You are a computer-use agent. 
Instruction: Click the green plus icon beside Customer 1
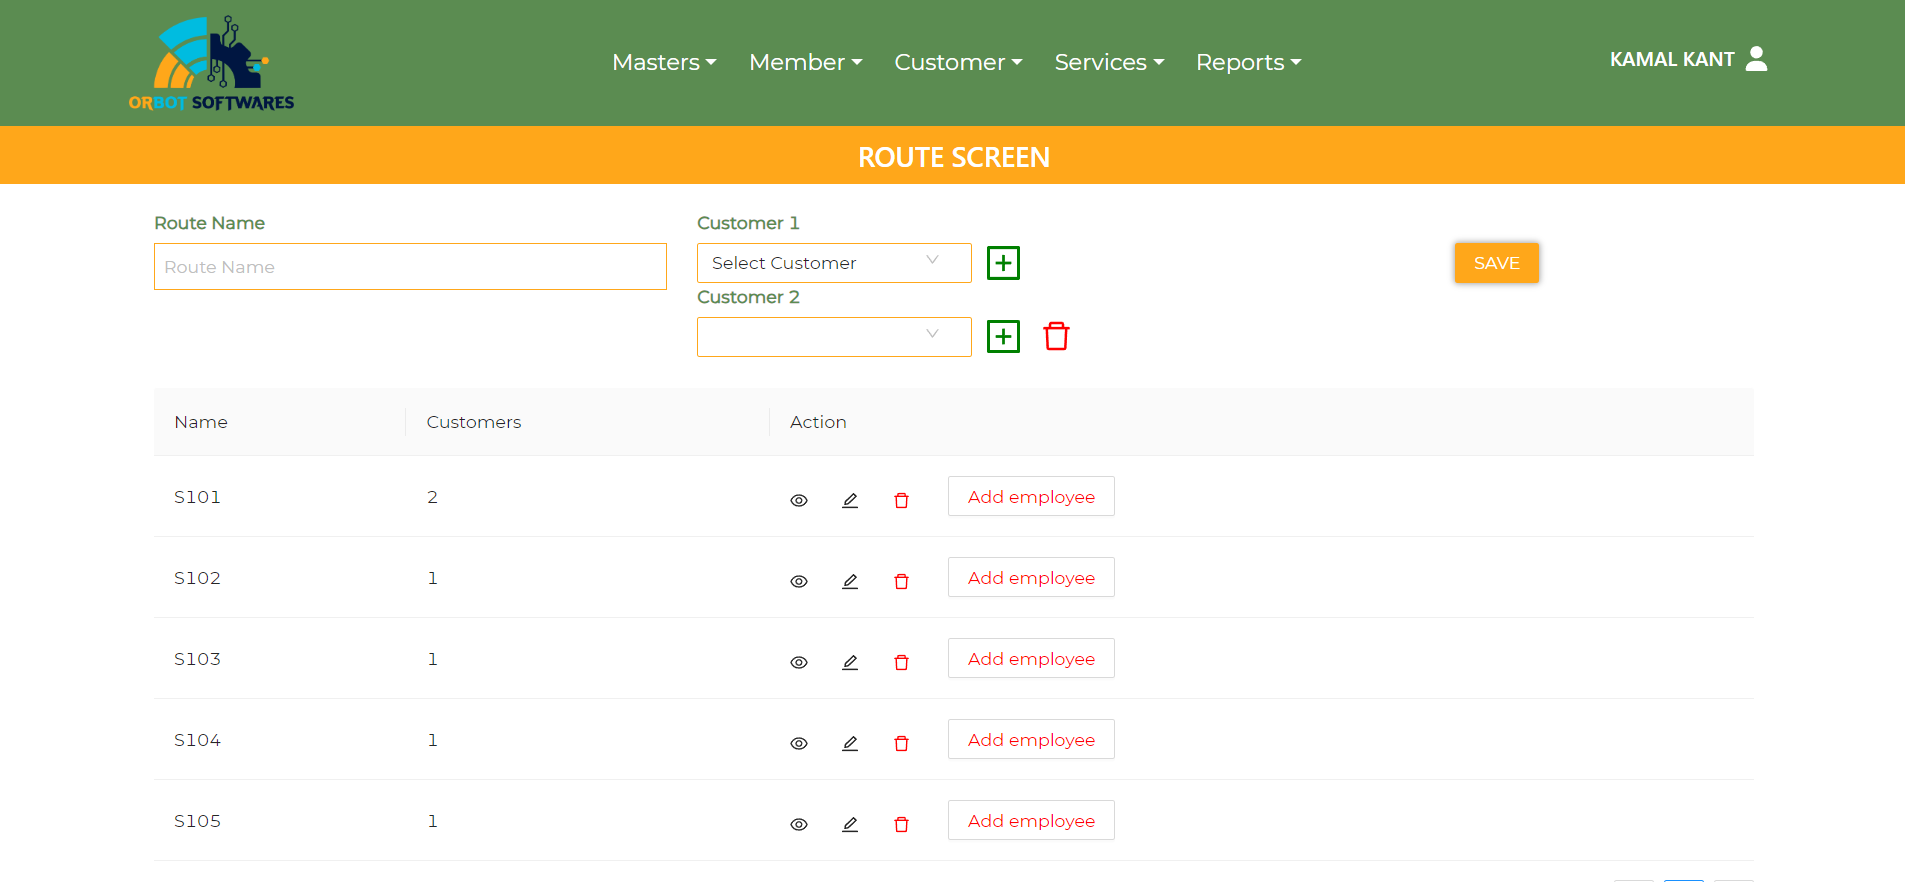click(1003, 263)
